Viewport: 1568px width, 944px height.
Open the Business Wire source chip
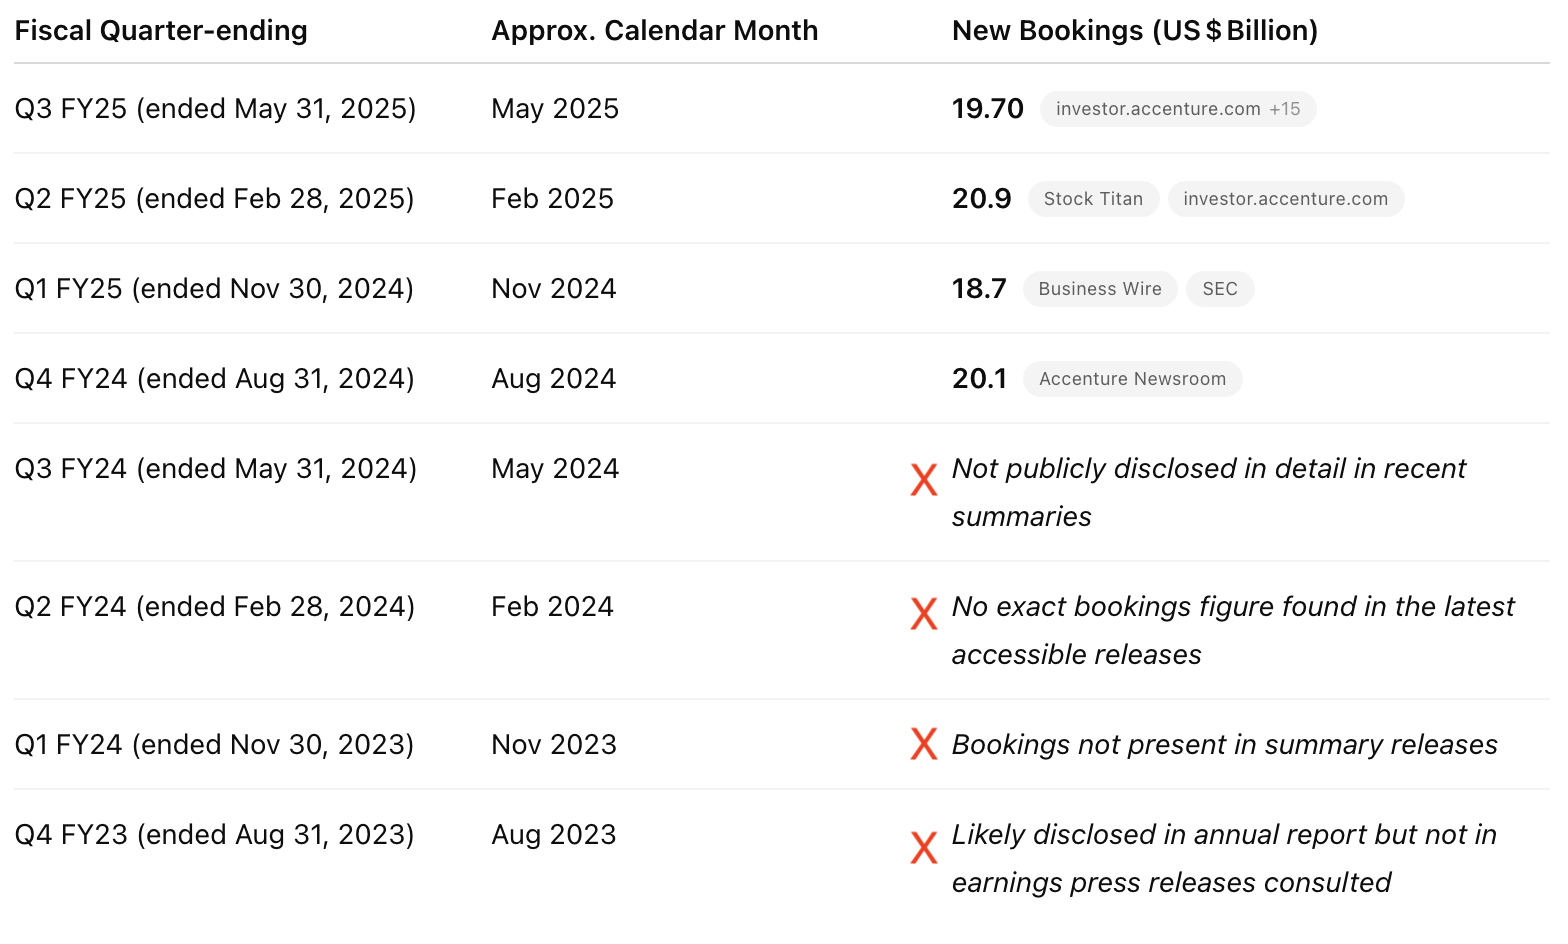point(1099,289)
